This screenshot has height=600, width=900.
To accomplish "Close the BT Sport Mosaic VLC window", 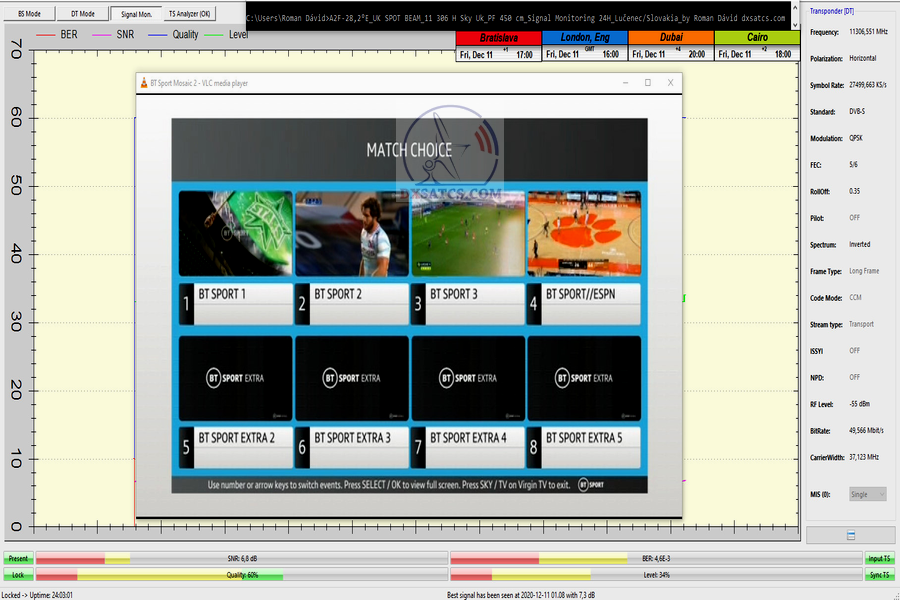I will pyautogui.click(x=670, y=83).
